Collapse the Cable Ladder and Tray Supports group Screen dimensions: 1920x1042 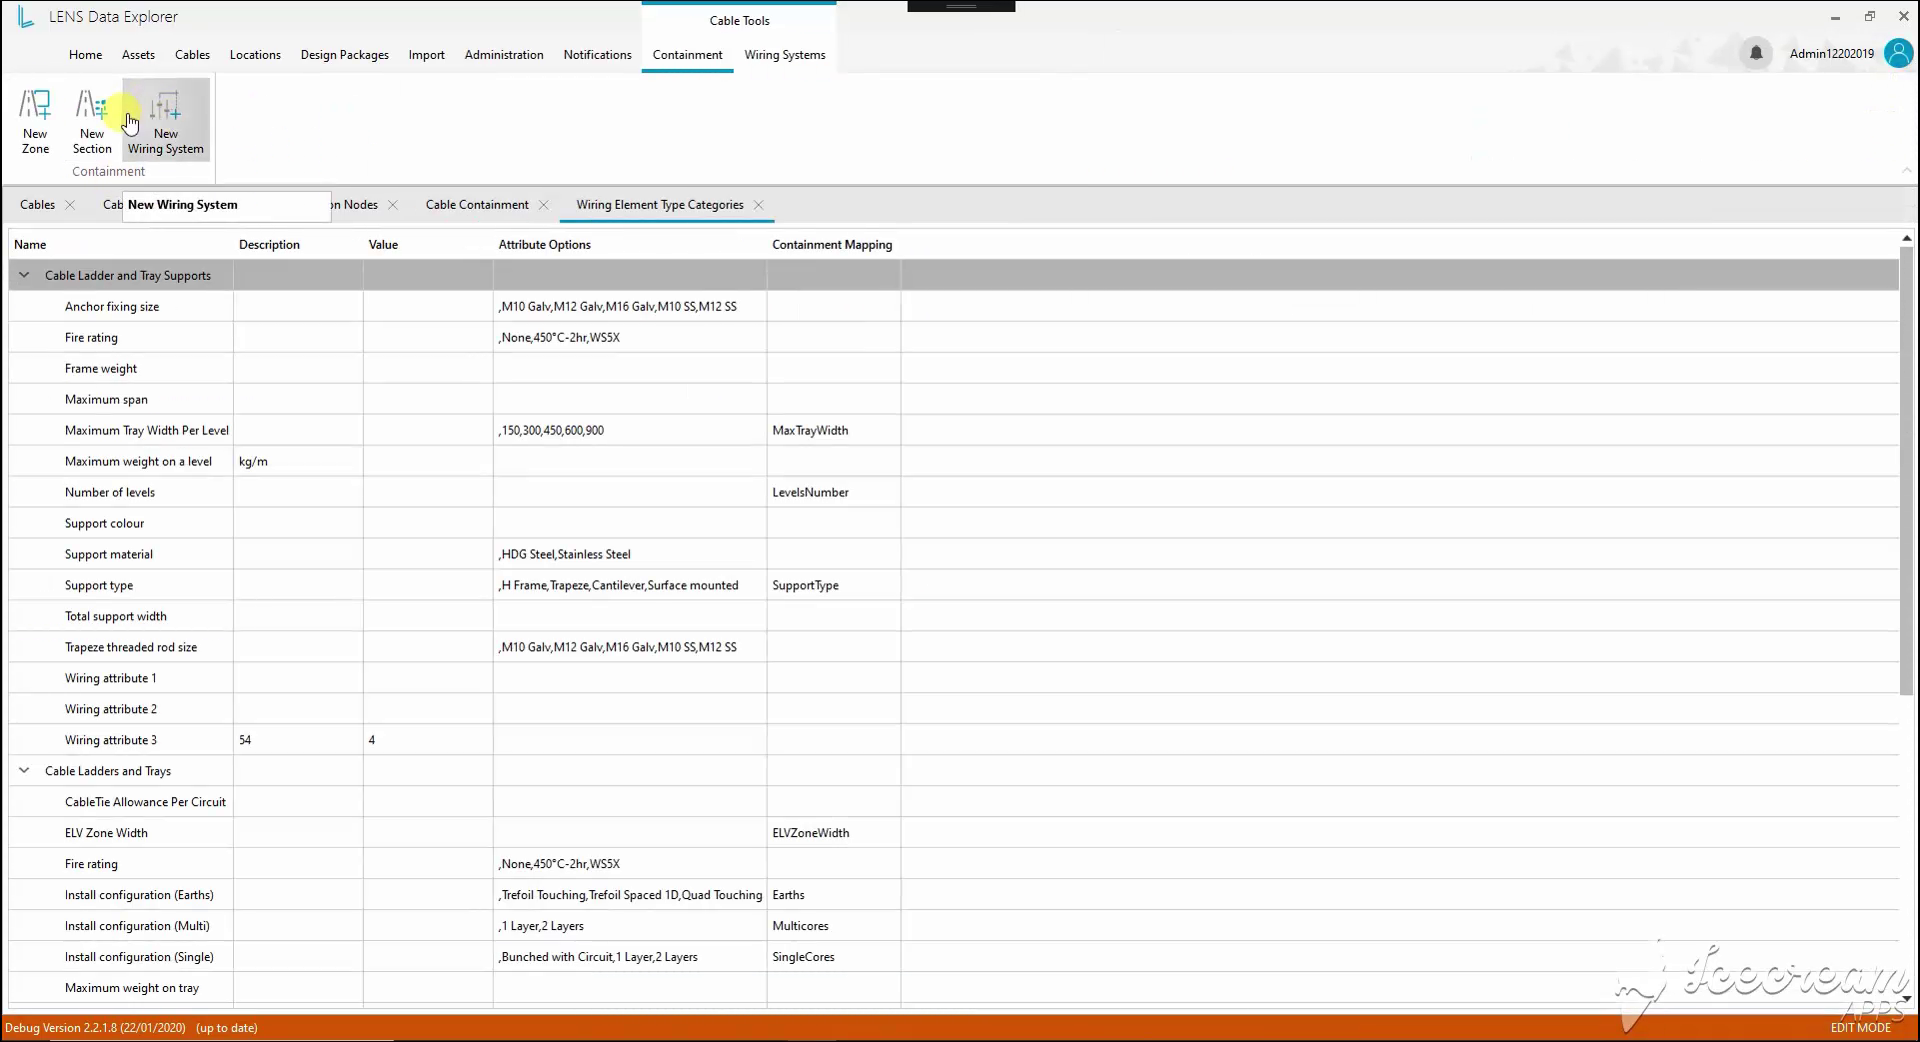point(24,275)
